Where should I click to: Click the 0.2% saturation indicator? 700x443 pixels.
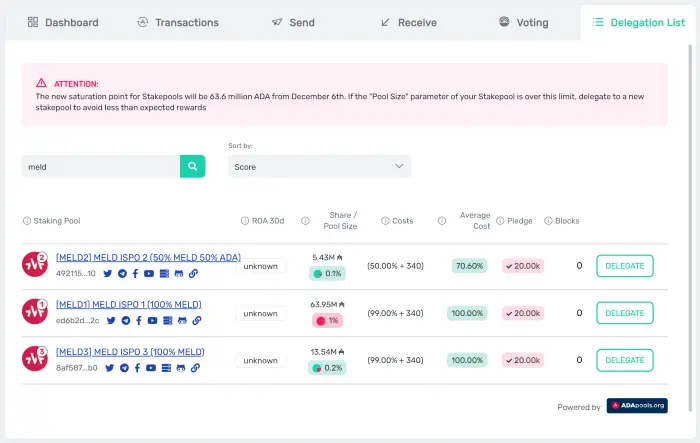(x=327, y=368)
